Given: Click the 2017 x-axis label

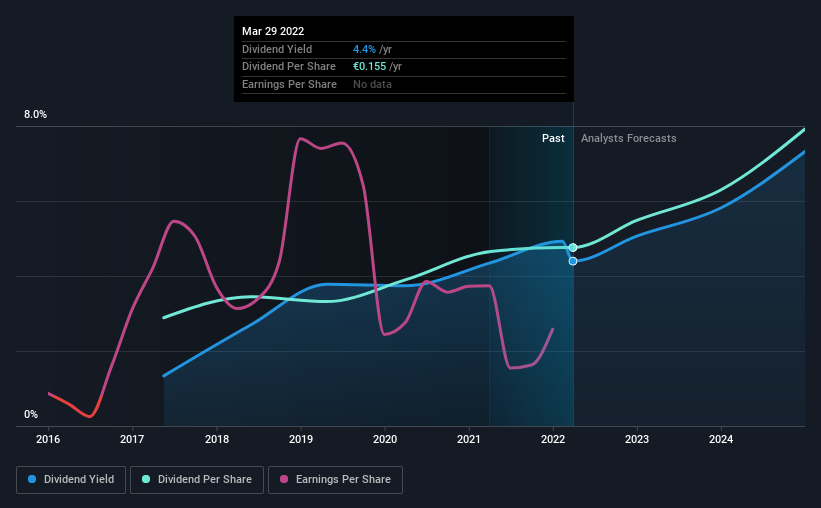Looking at the screenshot, I should click(x=132, y=439).
